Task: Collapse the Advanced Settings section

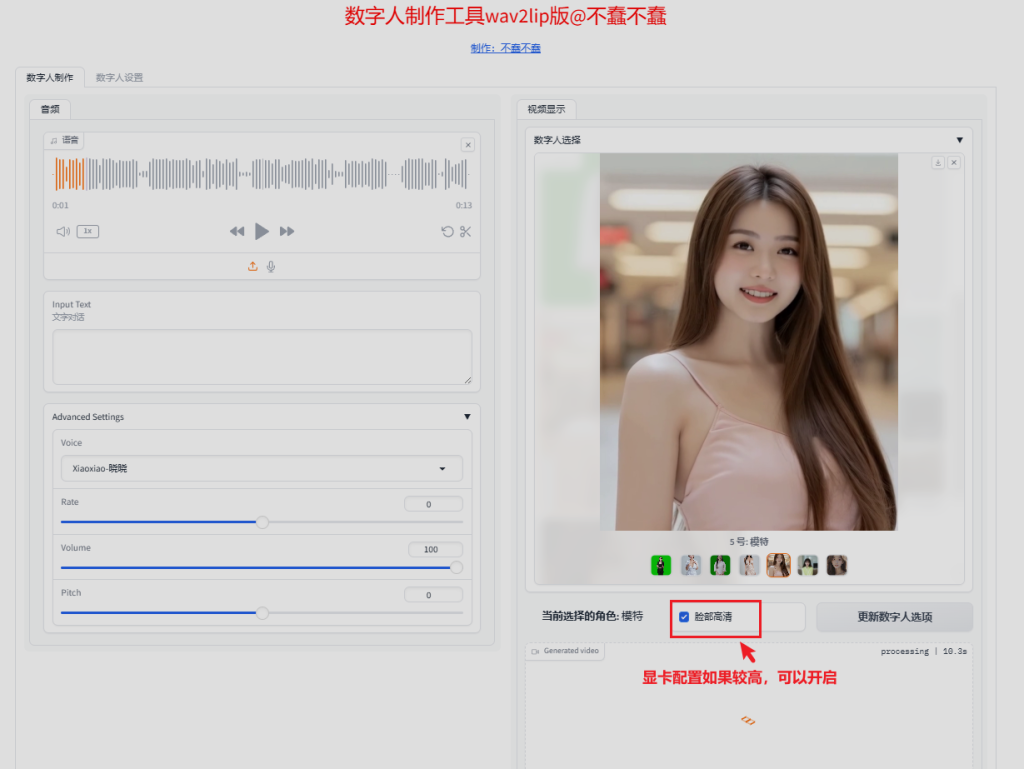Action: pos(466,417)
